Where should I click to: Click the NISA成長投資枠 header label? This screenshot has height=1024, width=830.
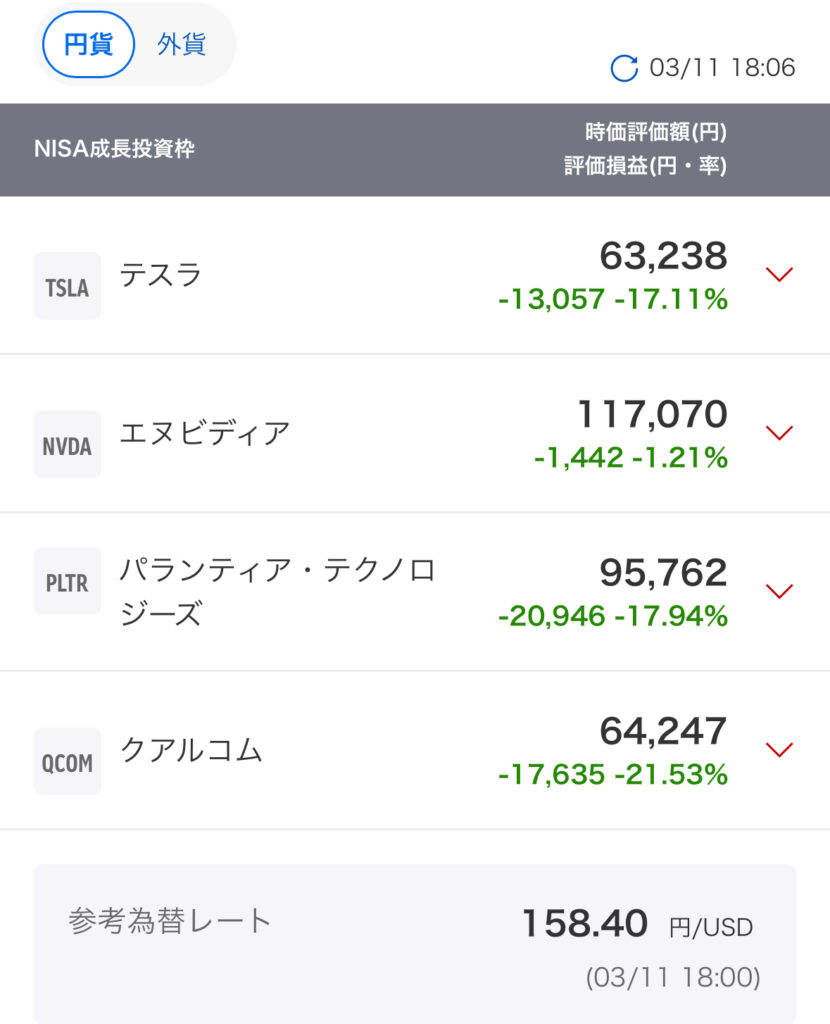coord(114,150)
